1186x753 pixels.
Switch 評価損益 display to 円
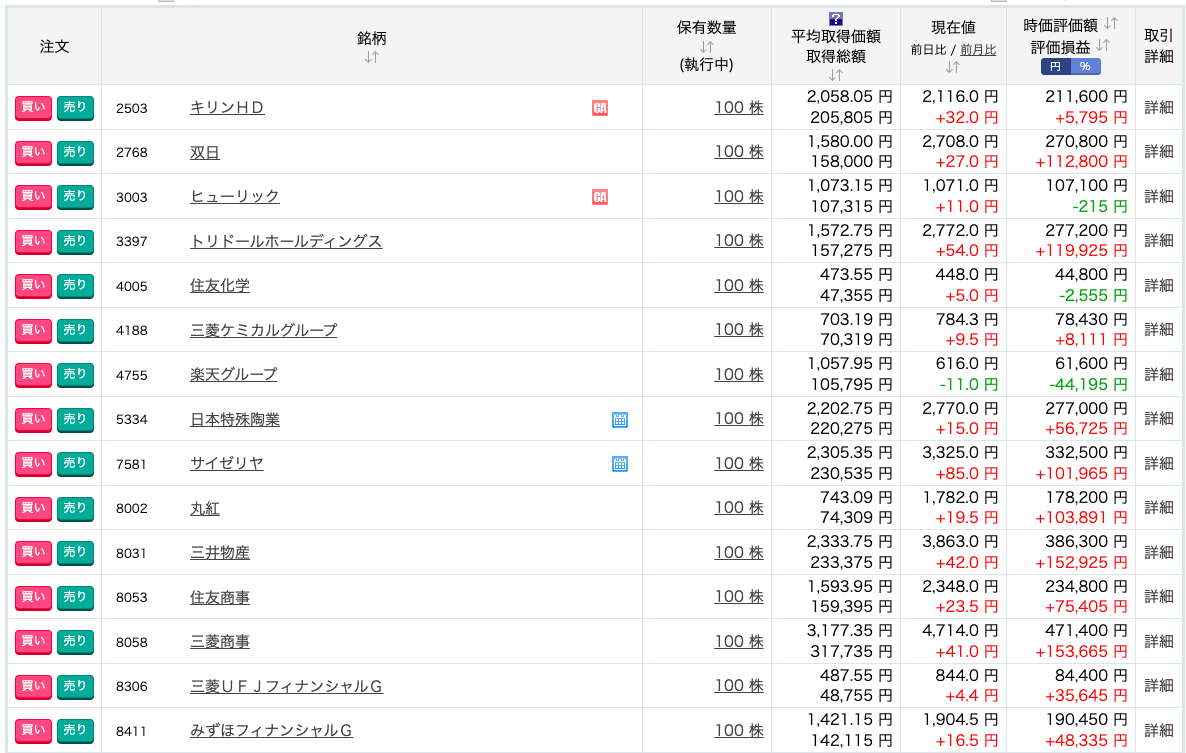1055,67
